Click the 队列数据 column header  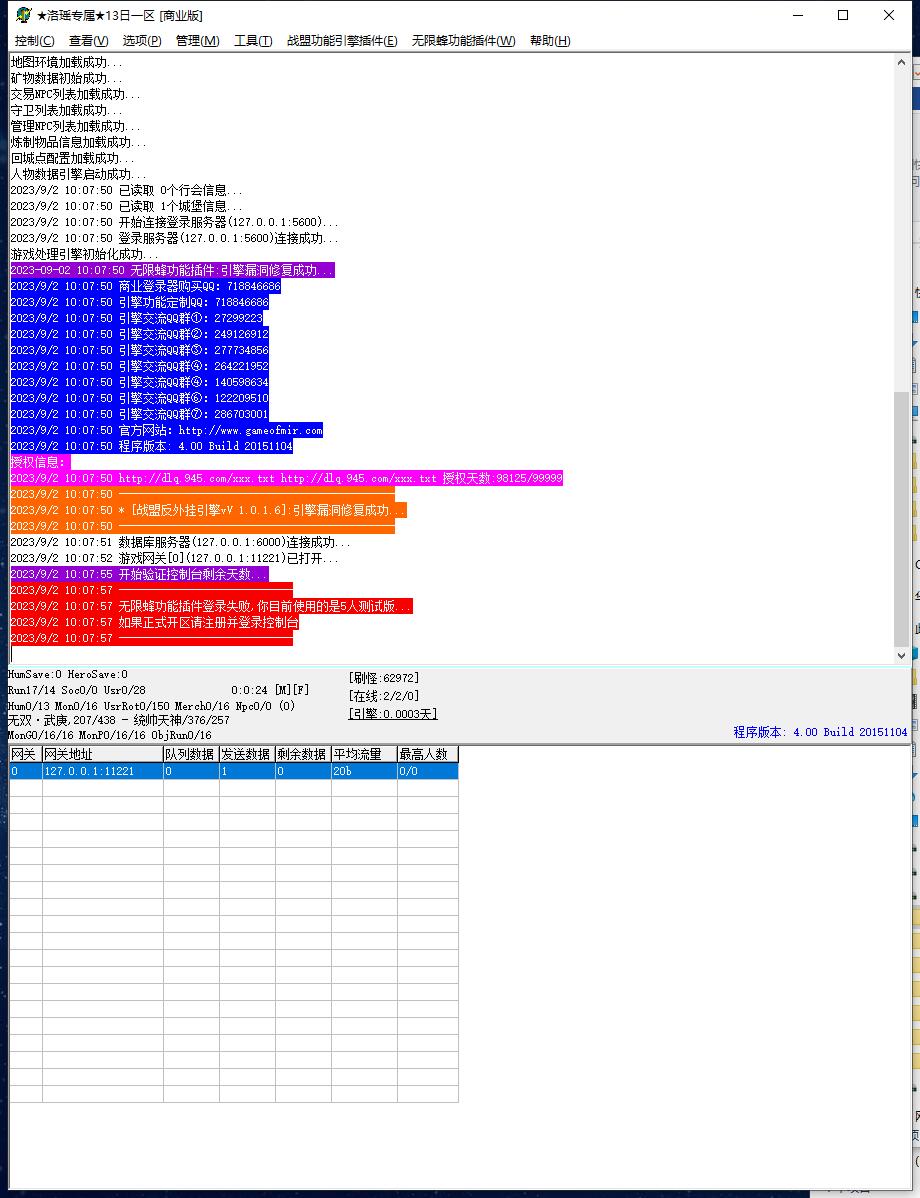click(191, 754)
